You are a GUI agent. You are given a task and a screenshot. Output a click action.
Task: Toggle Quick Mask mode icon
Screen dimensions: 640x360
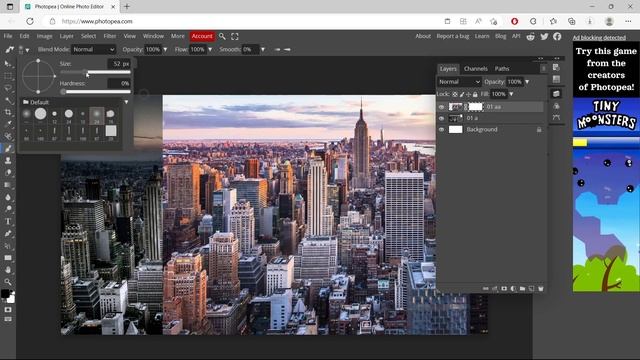pos(8,310)
